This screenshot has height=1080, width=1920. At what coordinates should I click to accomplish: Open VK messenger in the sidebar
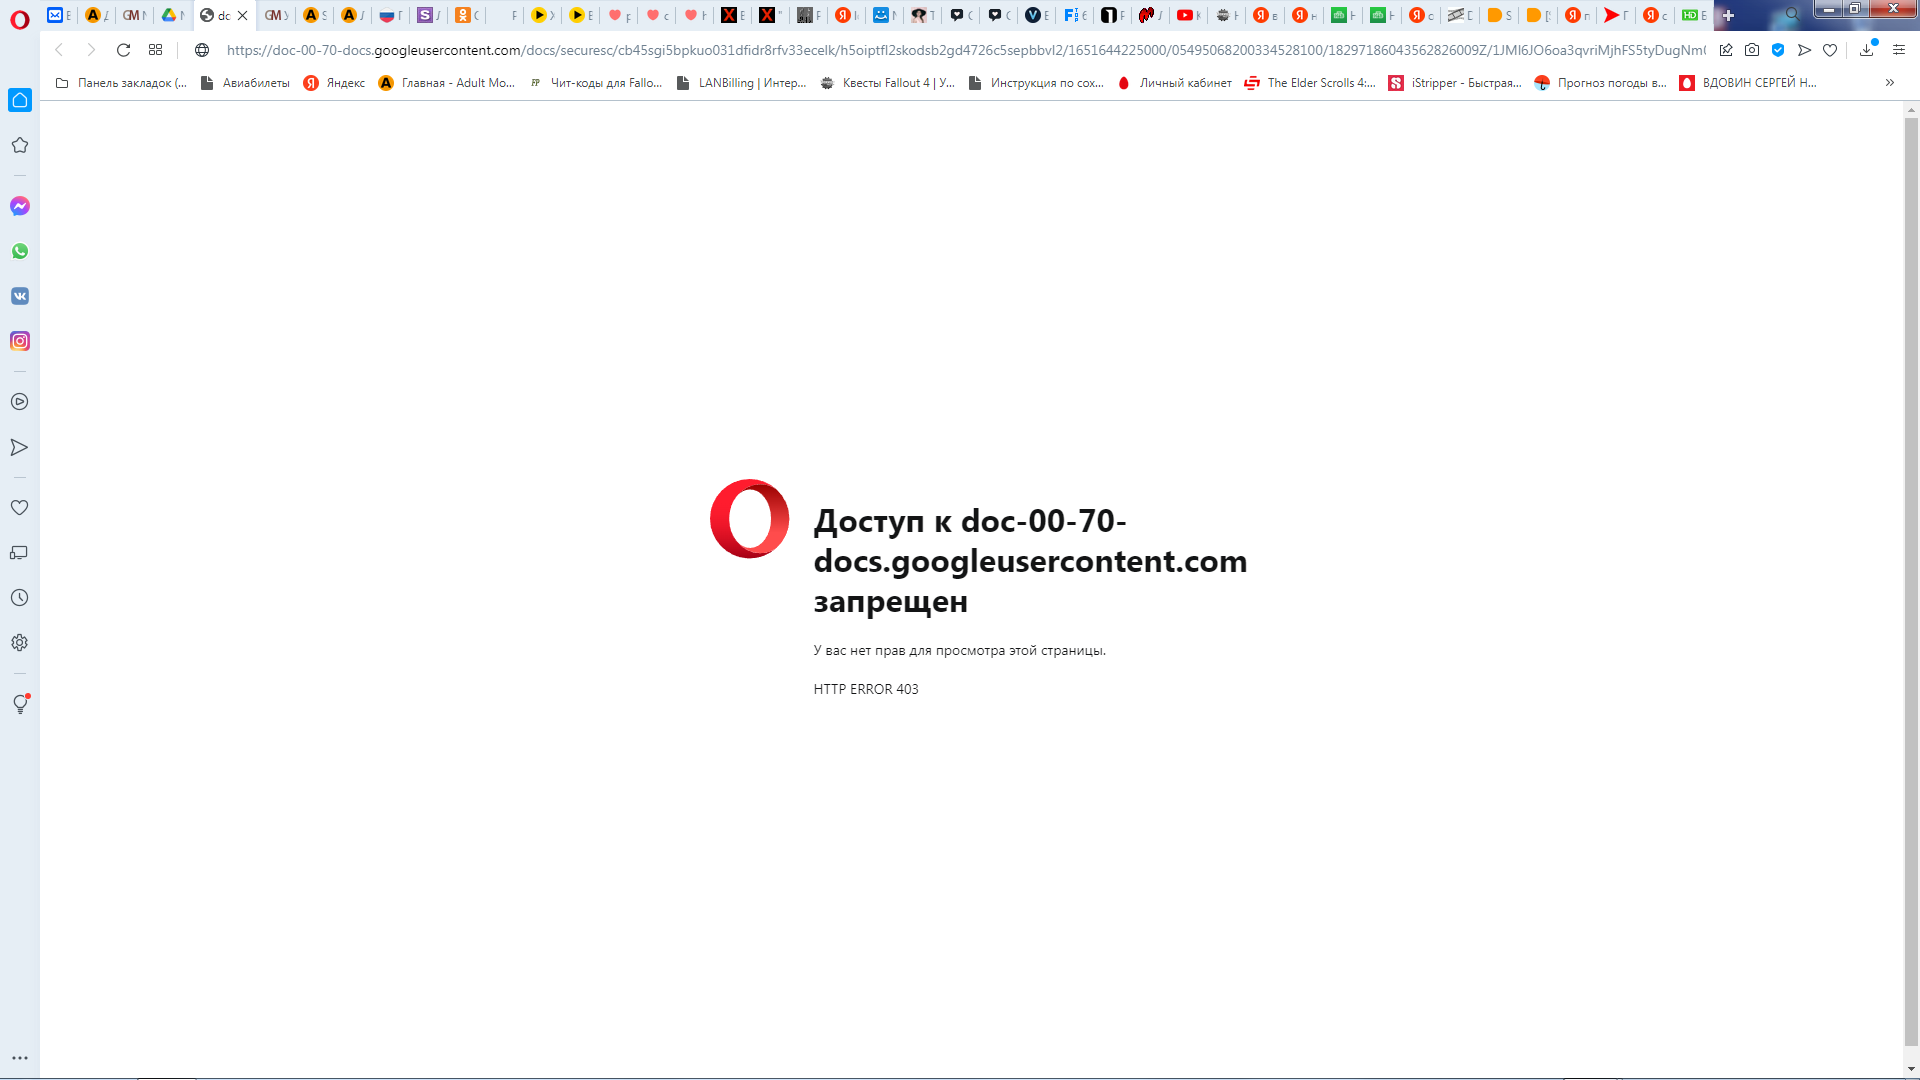[x=20, y=296]
